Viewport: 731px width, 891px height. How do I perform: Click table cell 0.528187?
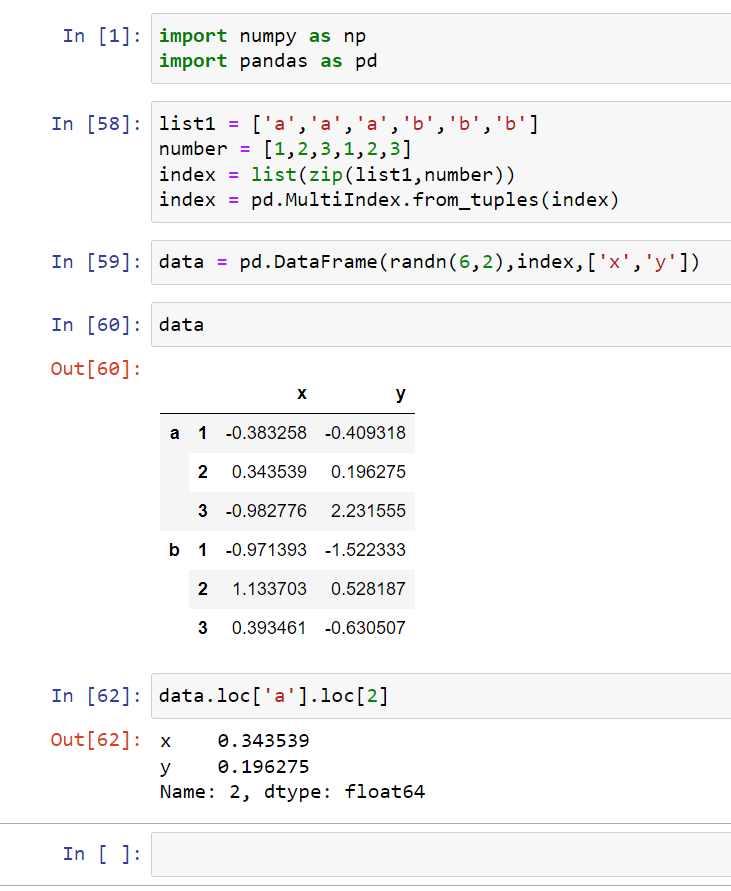coord(368,589)
